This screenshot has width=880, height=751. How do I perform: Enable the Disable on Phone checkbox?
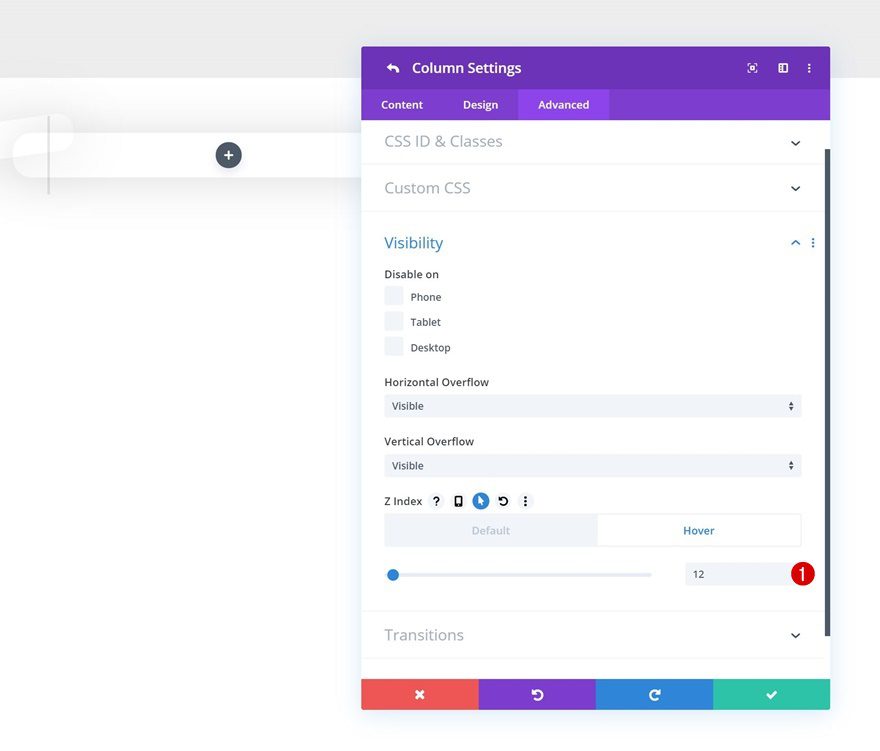pos(394,296)
